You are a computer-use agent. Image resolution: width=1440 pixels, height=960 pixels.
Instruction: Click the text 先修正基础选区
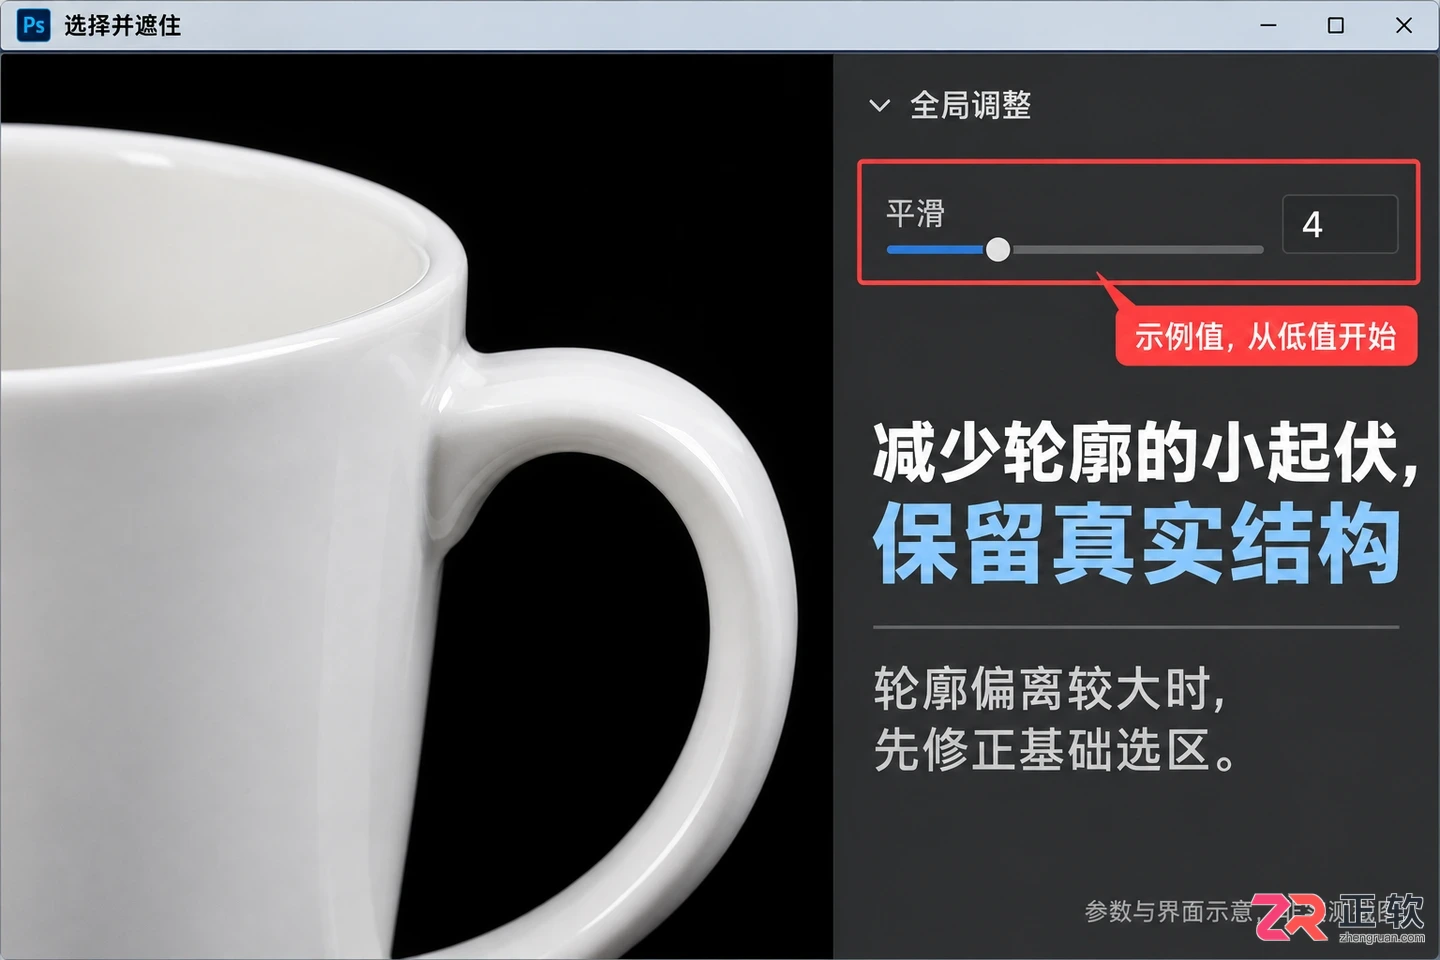pyautogui.click(x=1042, y=749)
